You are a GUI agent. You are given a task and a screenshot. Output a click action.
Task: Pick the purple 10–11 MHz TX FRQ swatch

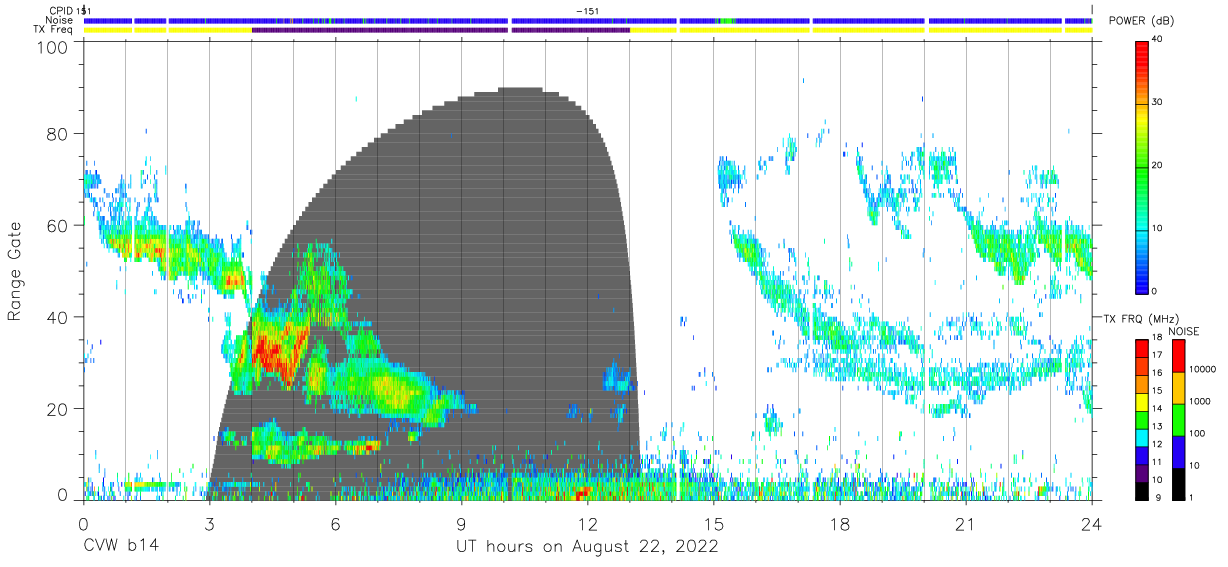click(1142, 472)
